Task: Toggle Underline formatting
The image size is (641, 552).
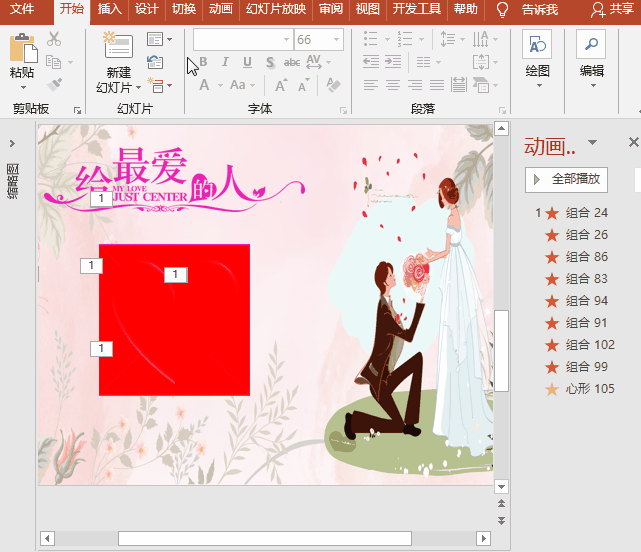Action: click(x=247, y=62)
